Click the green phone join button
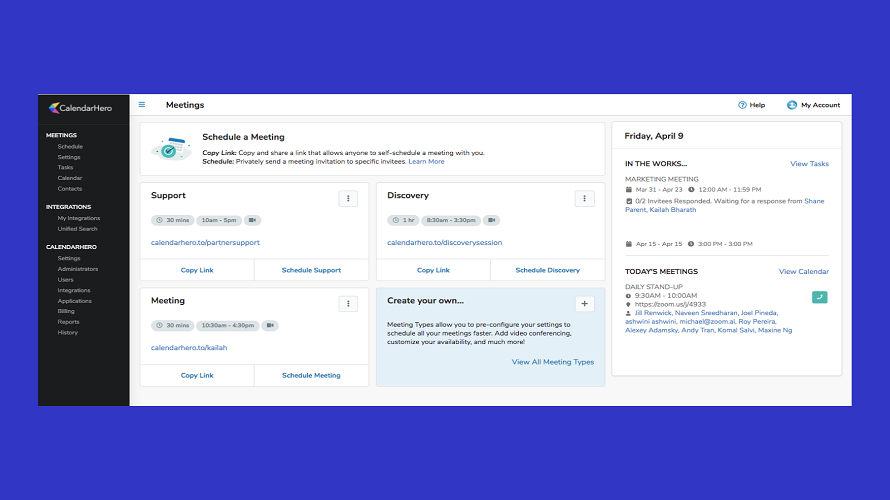The image size is (890, 500). click(820, 297)
